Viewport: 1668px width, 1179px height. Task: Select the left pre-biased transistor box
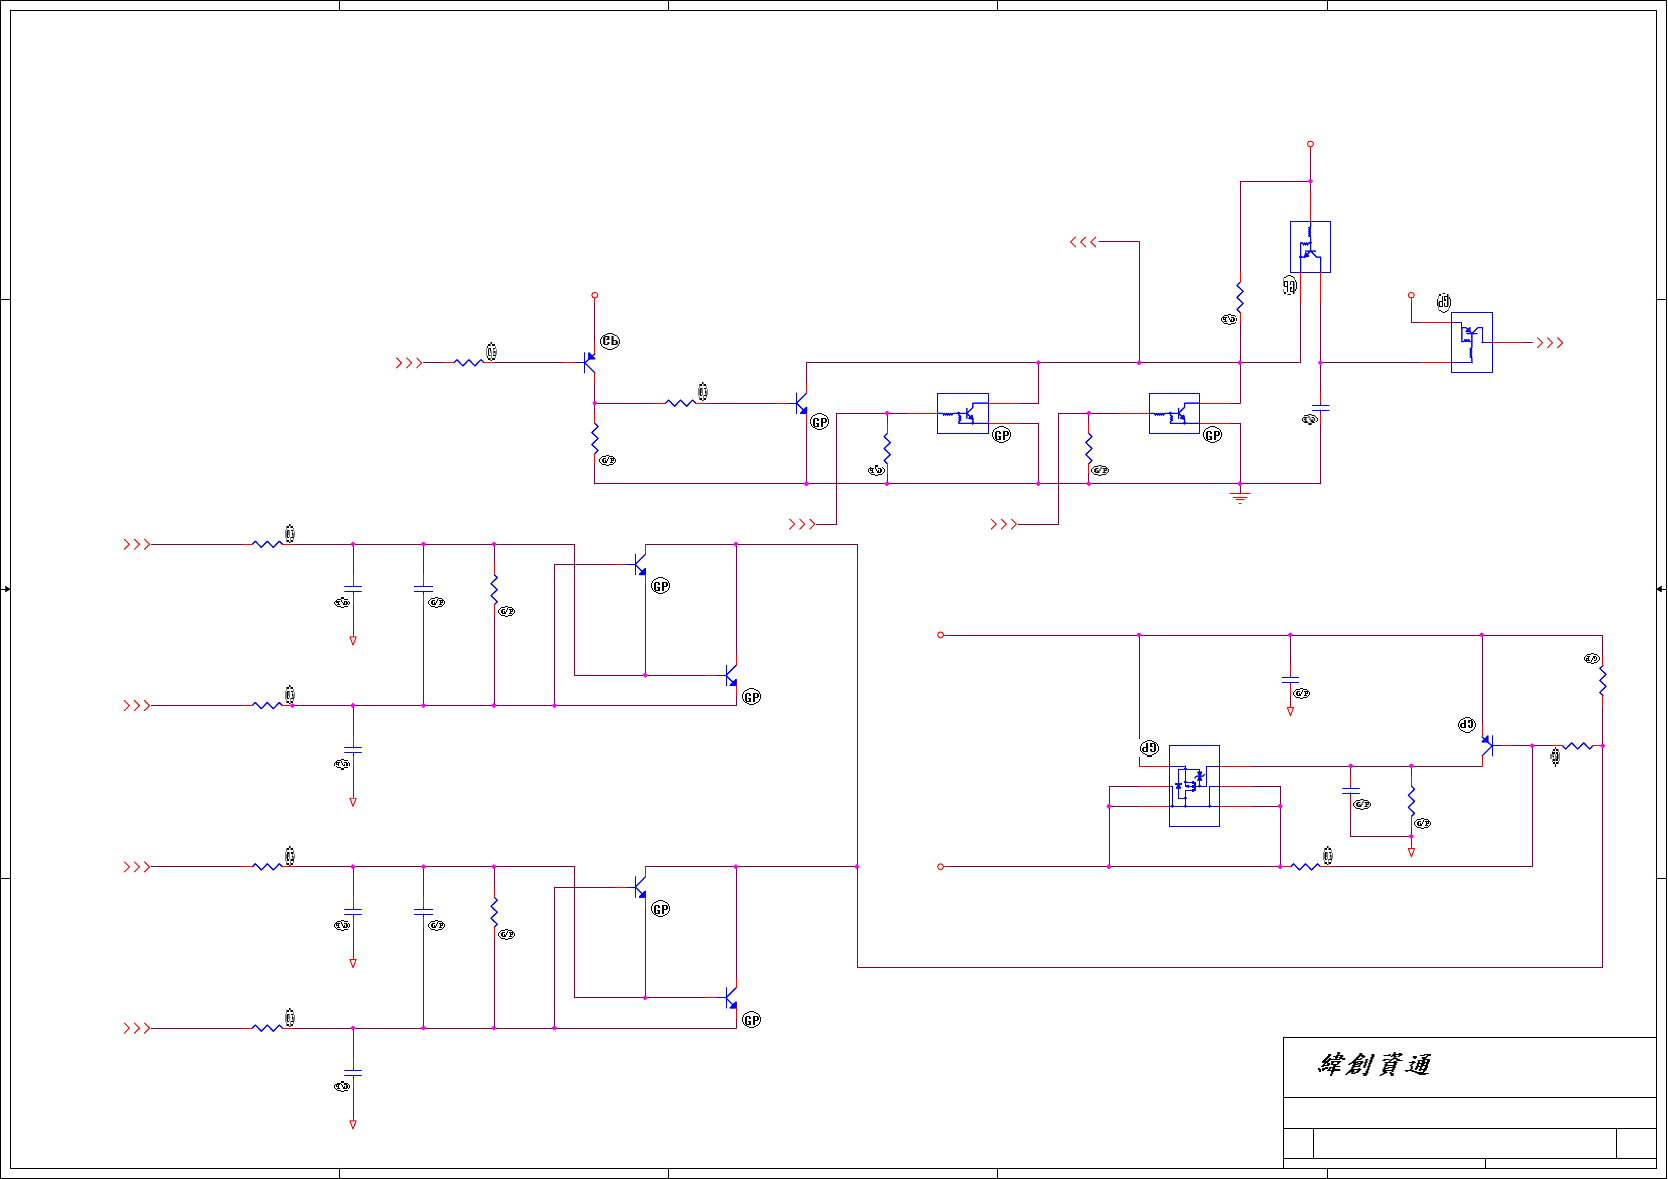(x=963, y=413)
